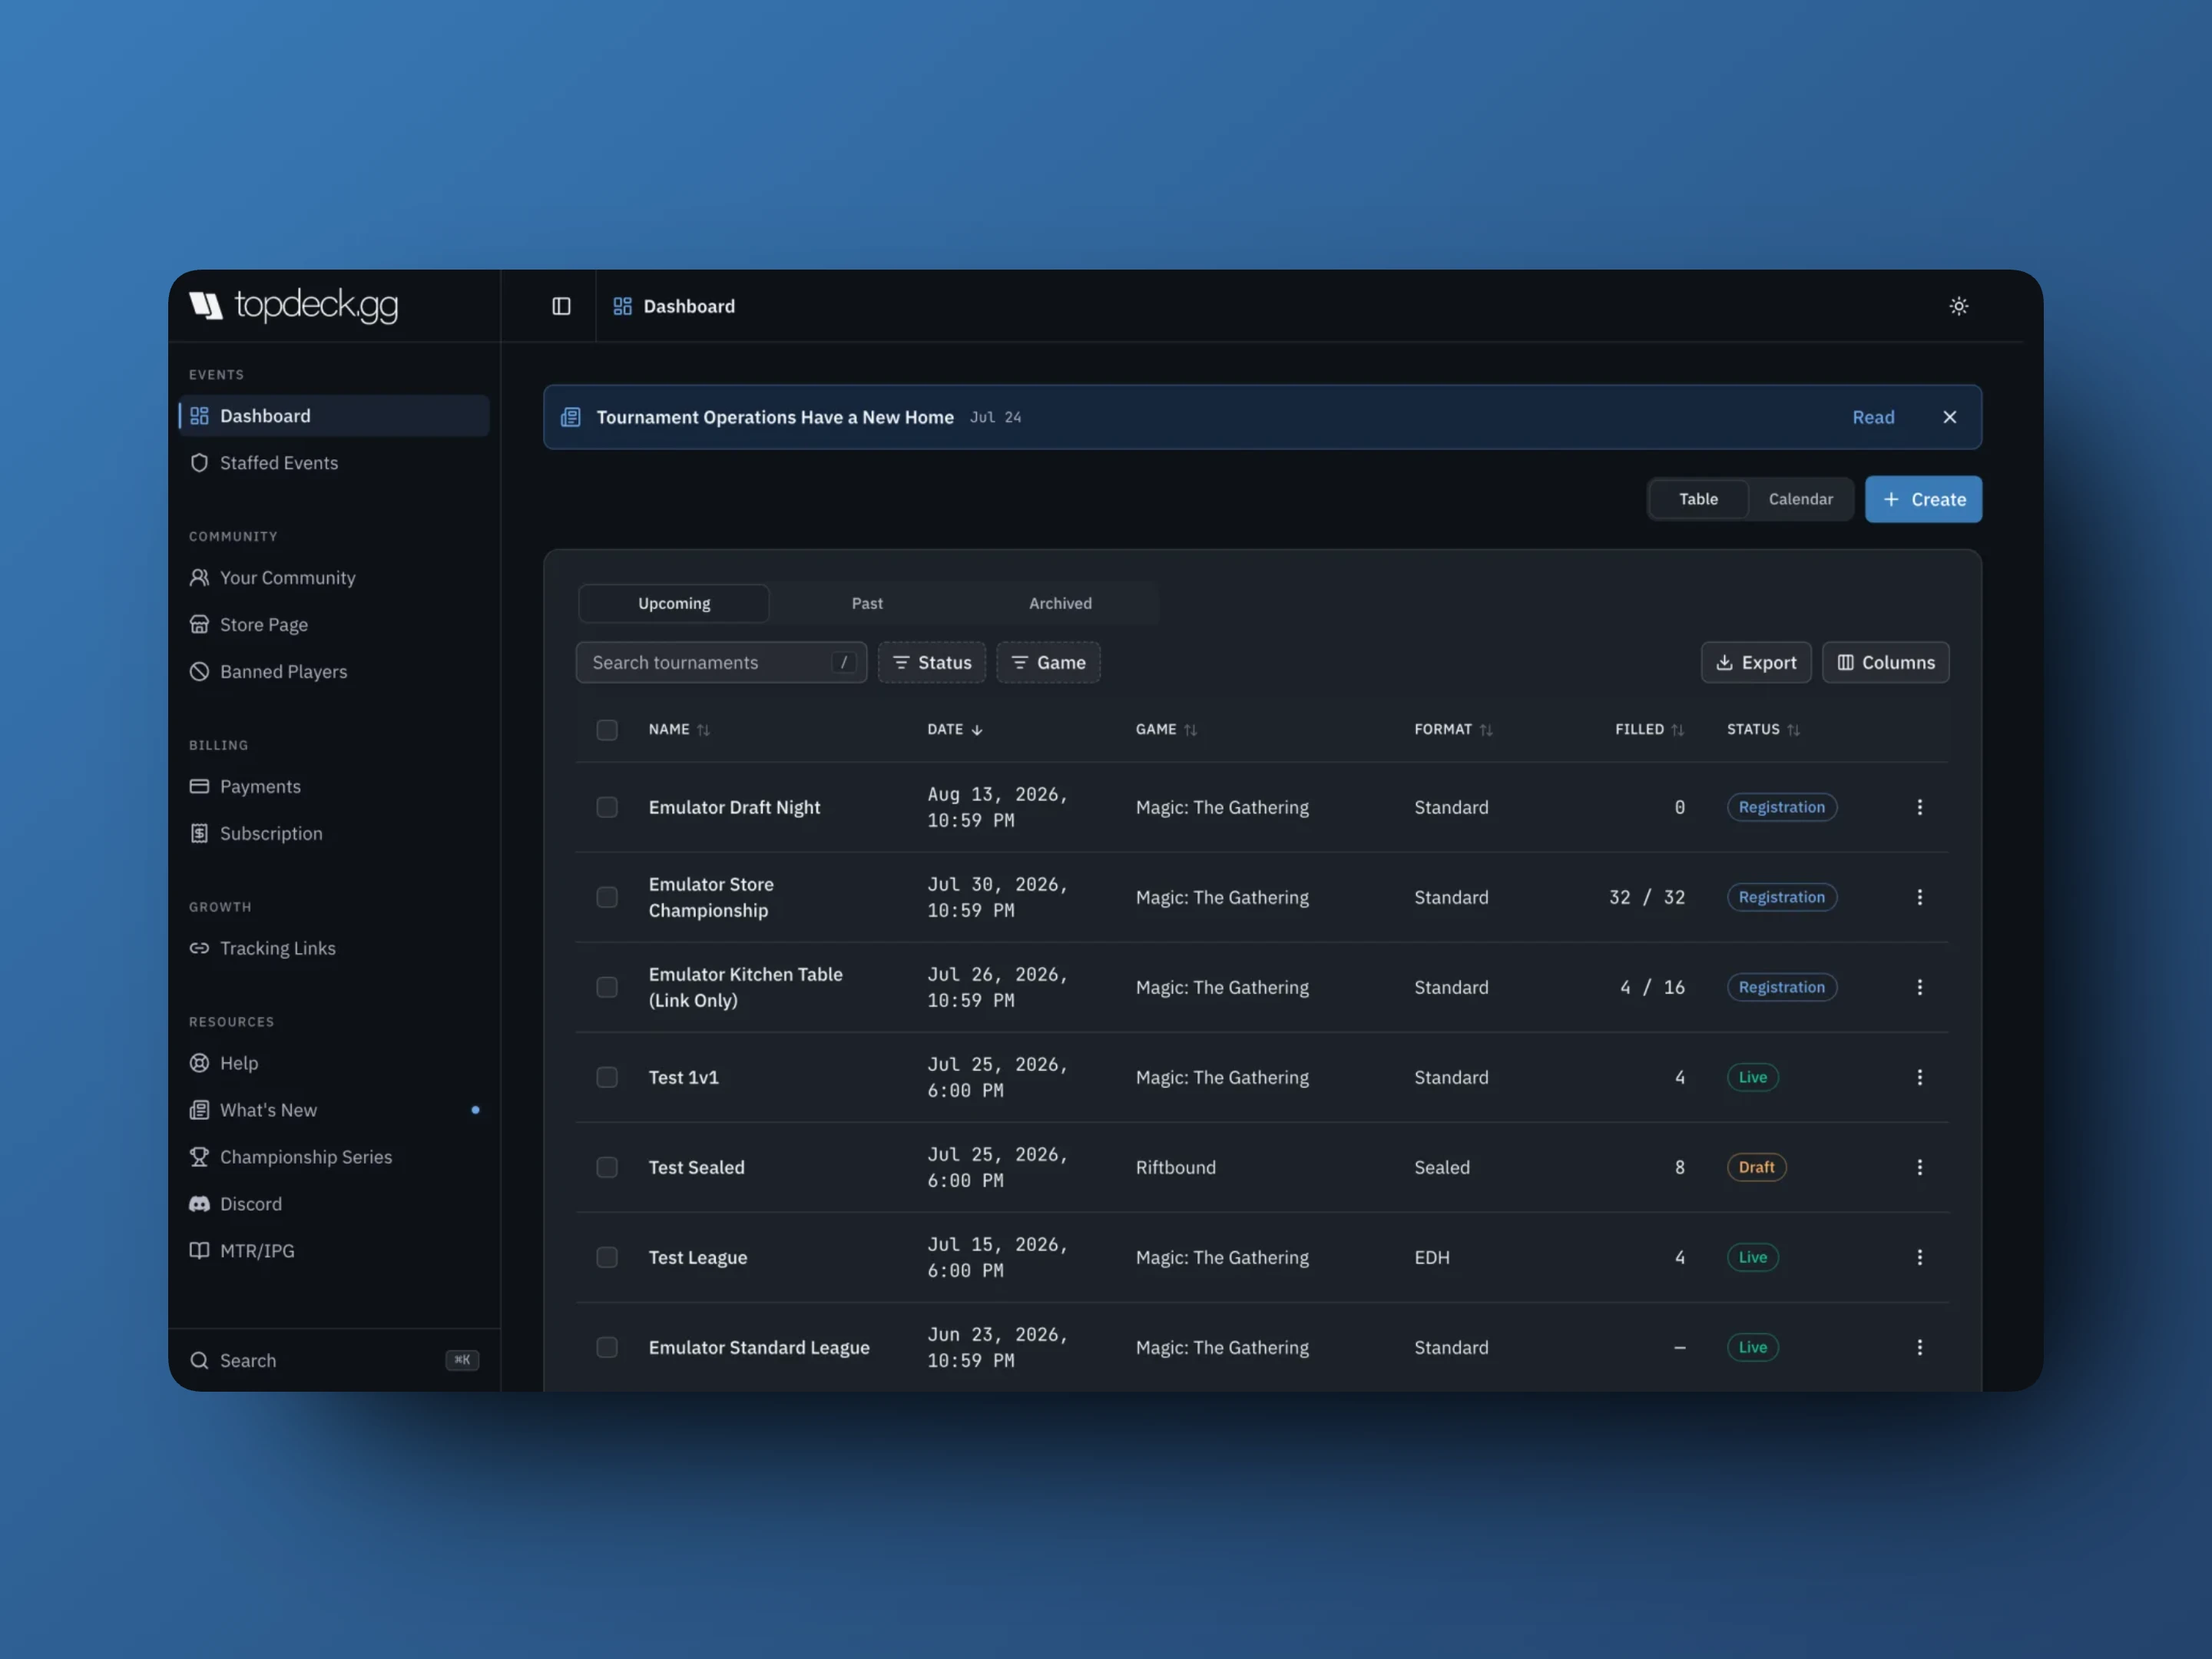Image resolution: width=2212 pixels, height=1659 pixels.
Task: Click the Store Page storefront icon
Action: (x=199, y=625)
